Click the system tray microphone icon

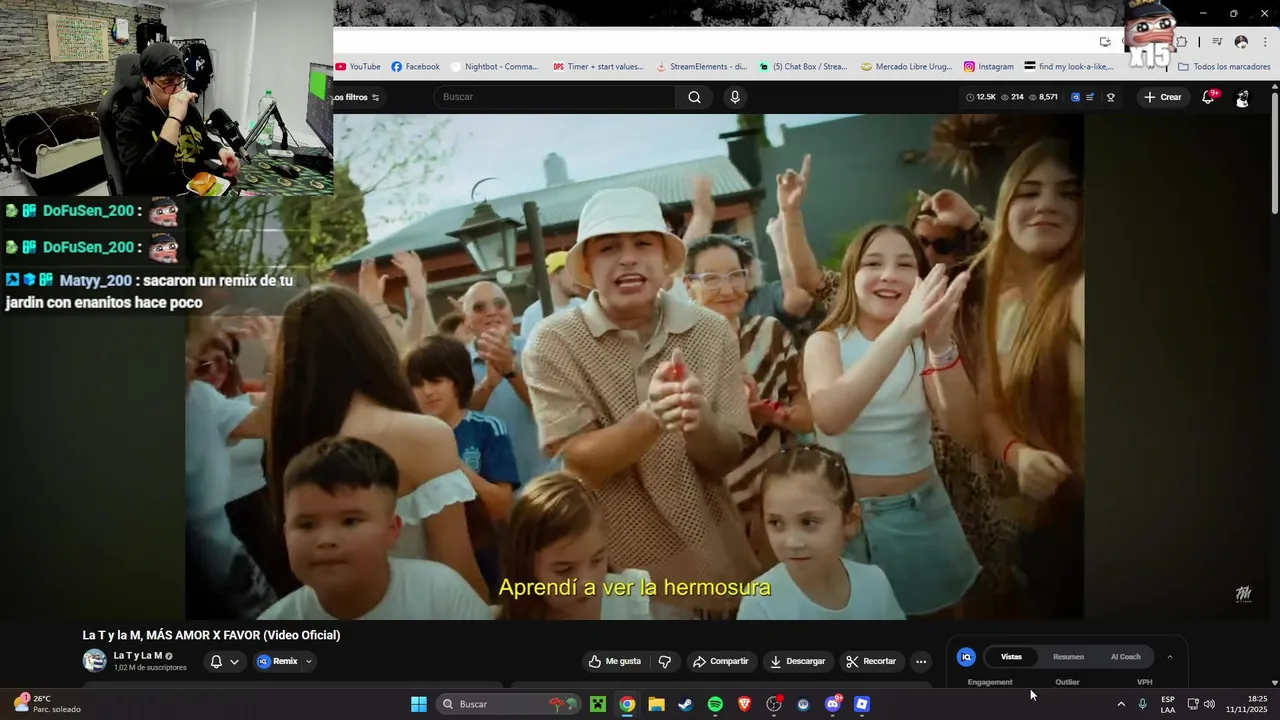click(1143, 704)
